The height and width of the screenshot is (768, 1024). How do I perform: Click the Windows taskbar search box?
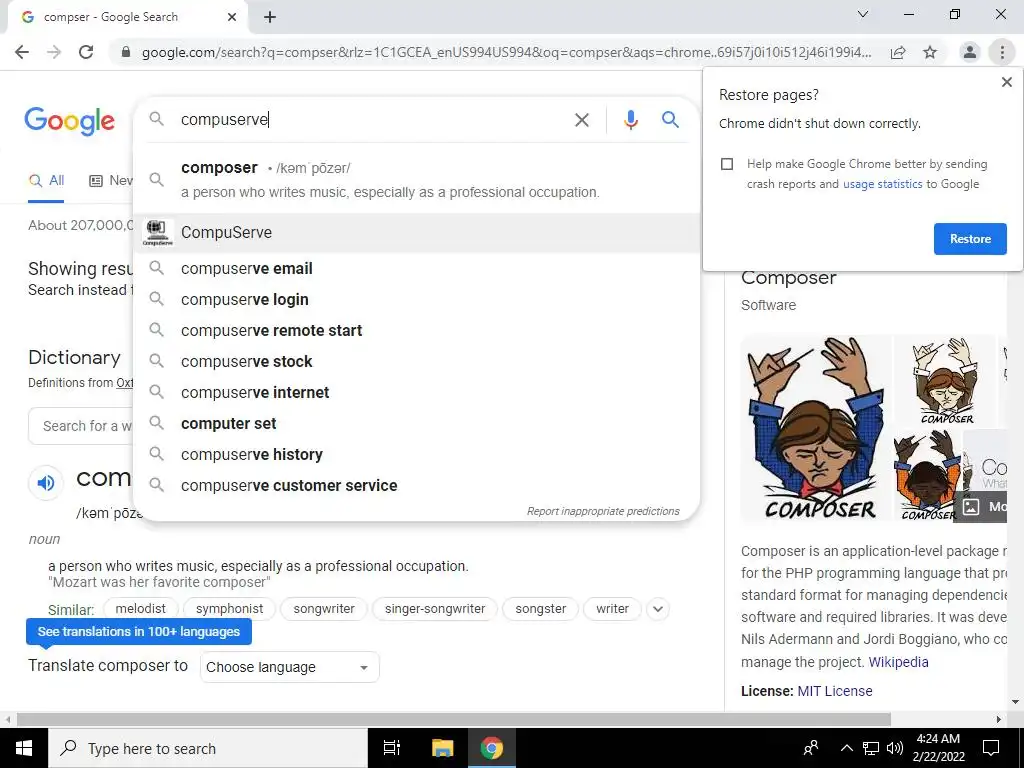click(x=208, y=748)
